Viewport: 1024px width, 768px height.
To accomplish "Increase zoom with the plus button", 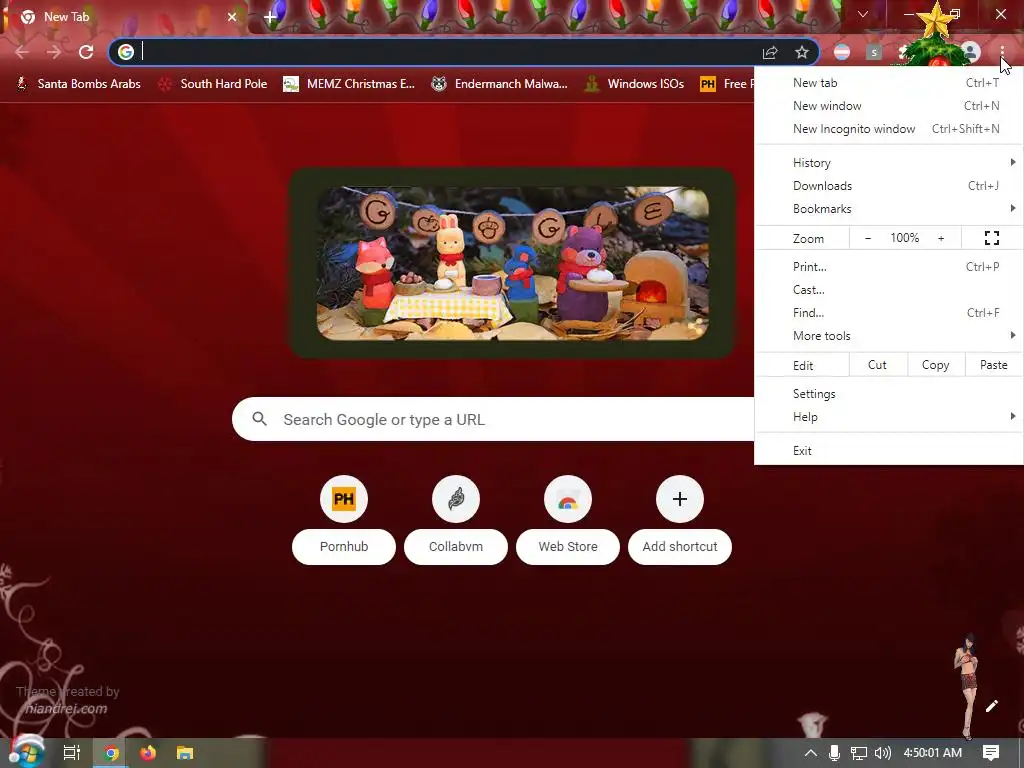I will (941, 238).
